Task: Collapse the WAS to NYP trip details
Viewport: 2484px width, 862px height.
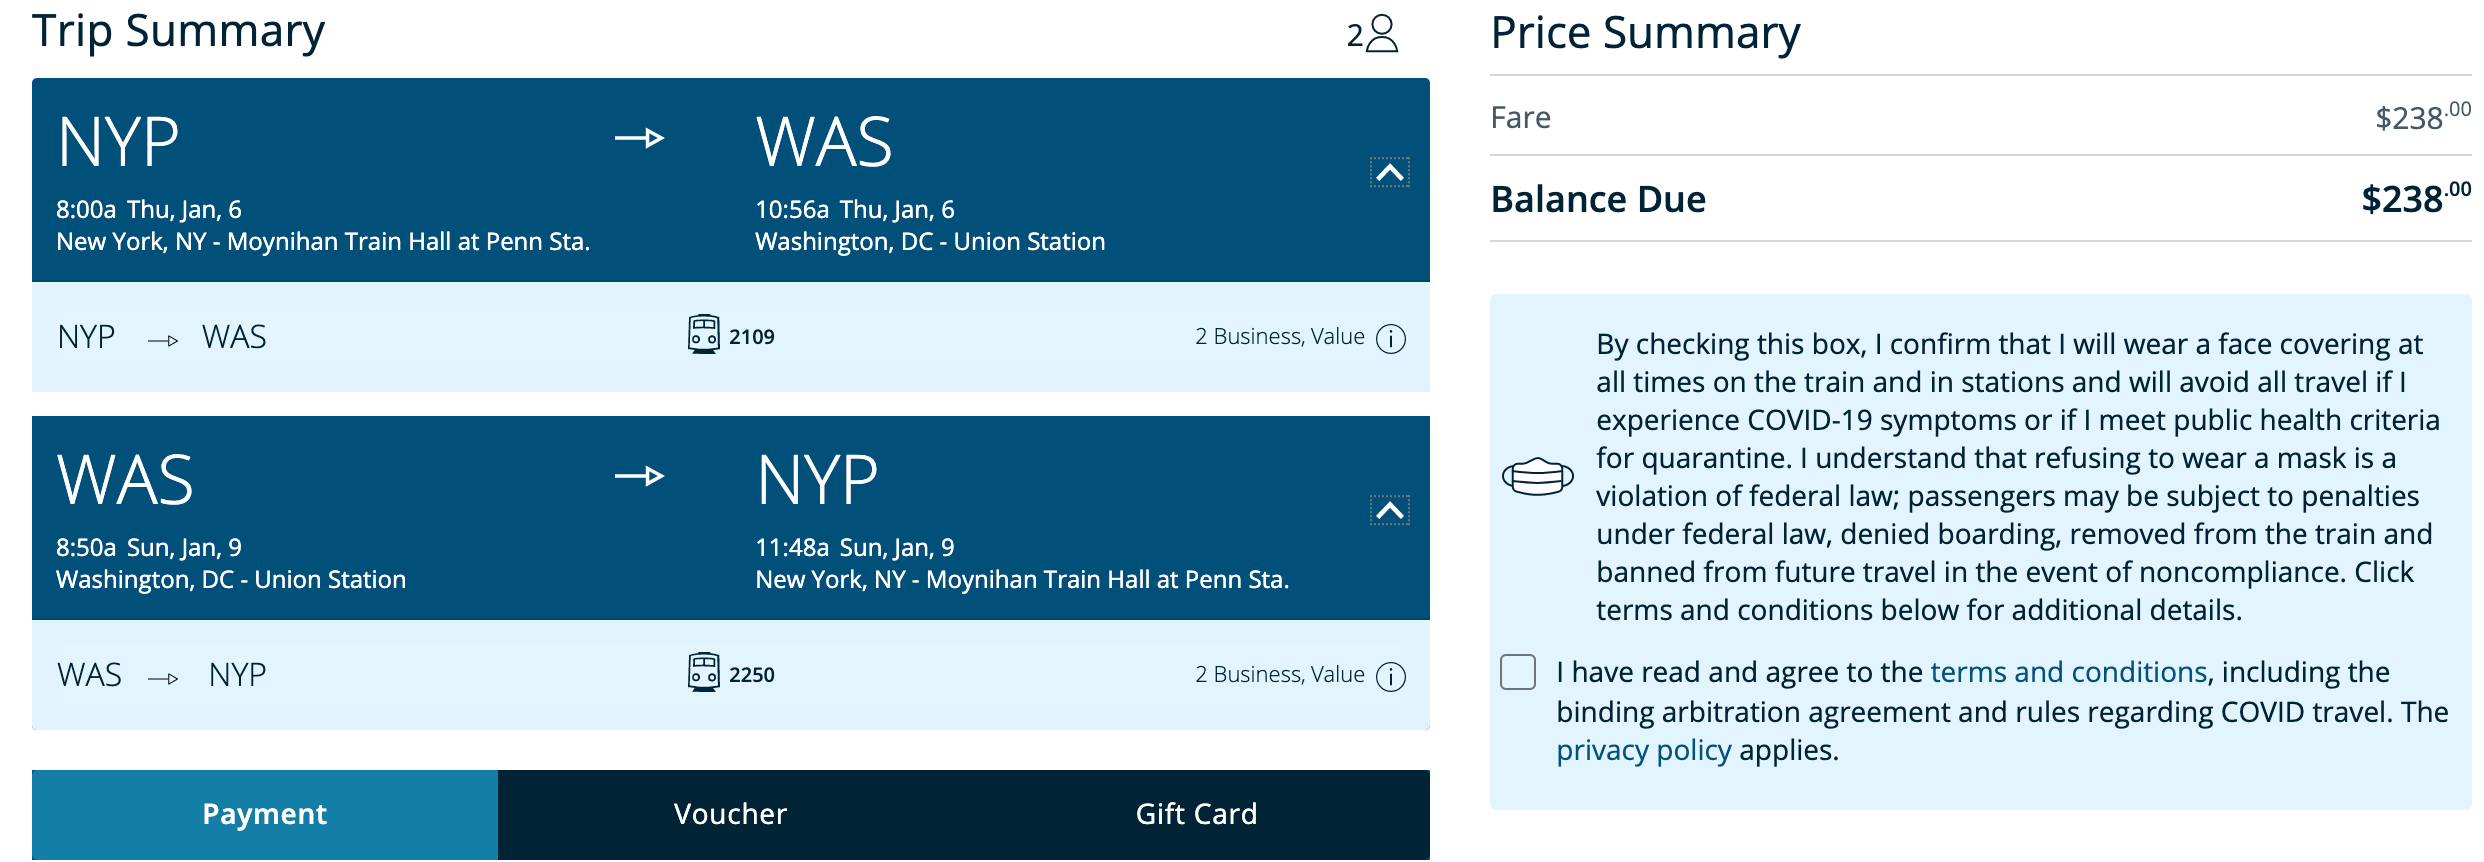Action: coord(1389,511)
